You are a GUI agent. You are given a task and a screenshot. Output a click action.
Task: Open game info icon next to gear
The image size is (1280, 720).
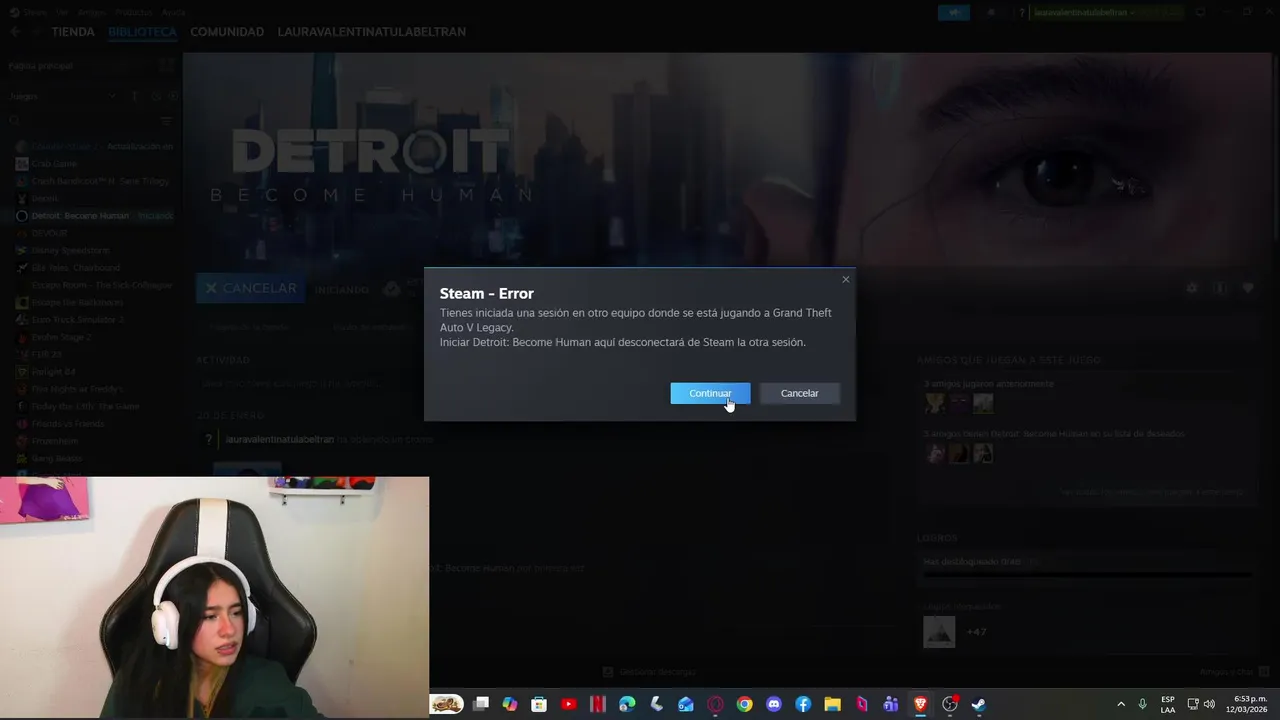pyautogui.click(x=1219, y=288)
